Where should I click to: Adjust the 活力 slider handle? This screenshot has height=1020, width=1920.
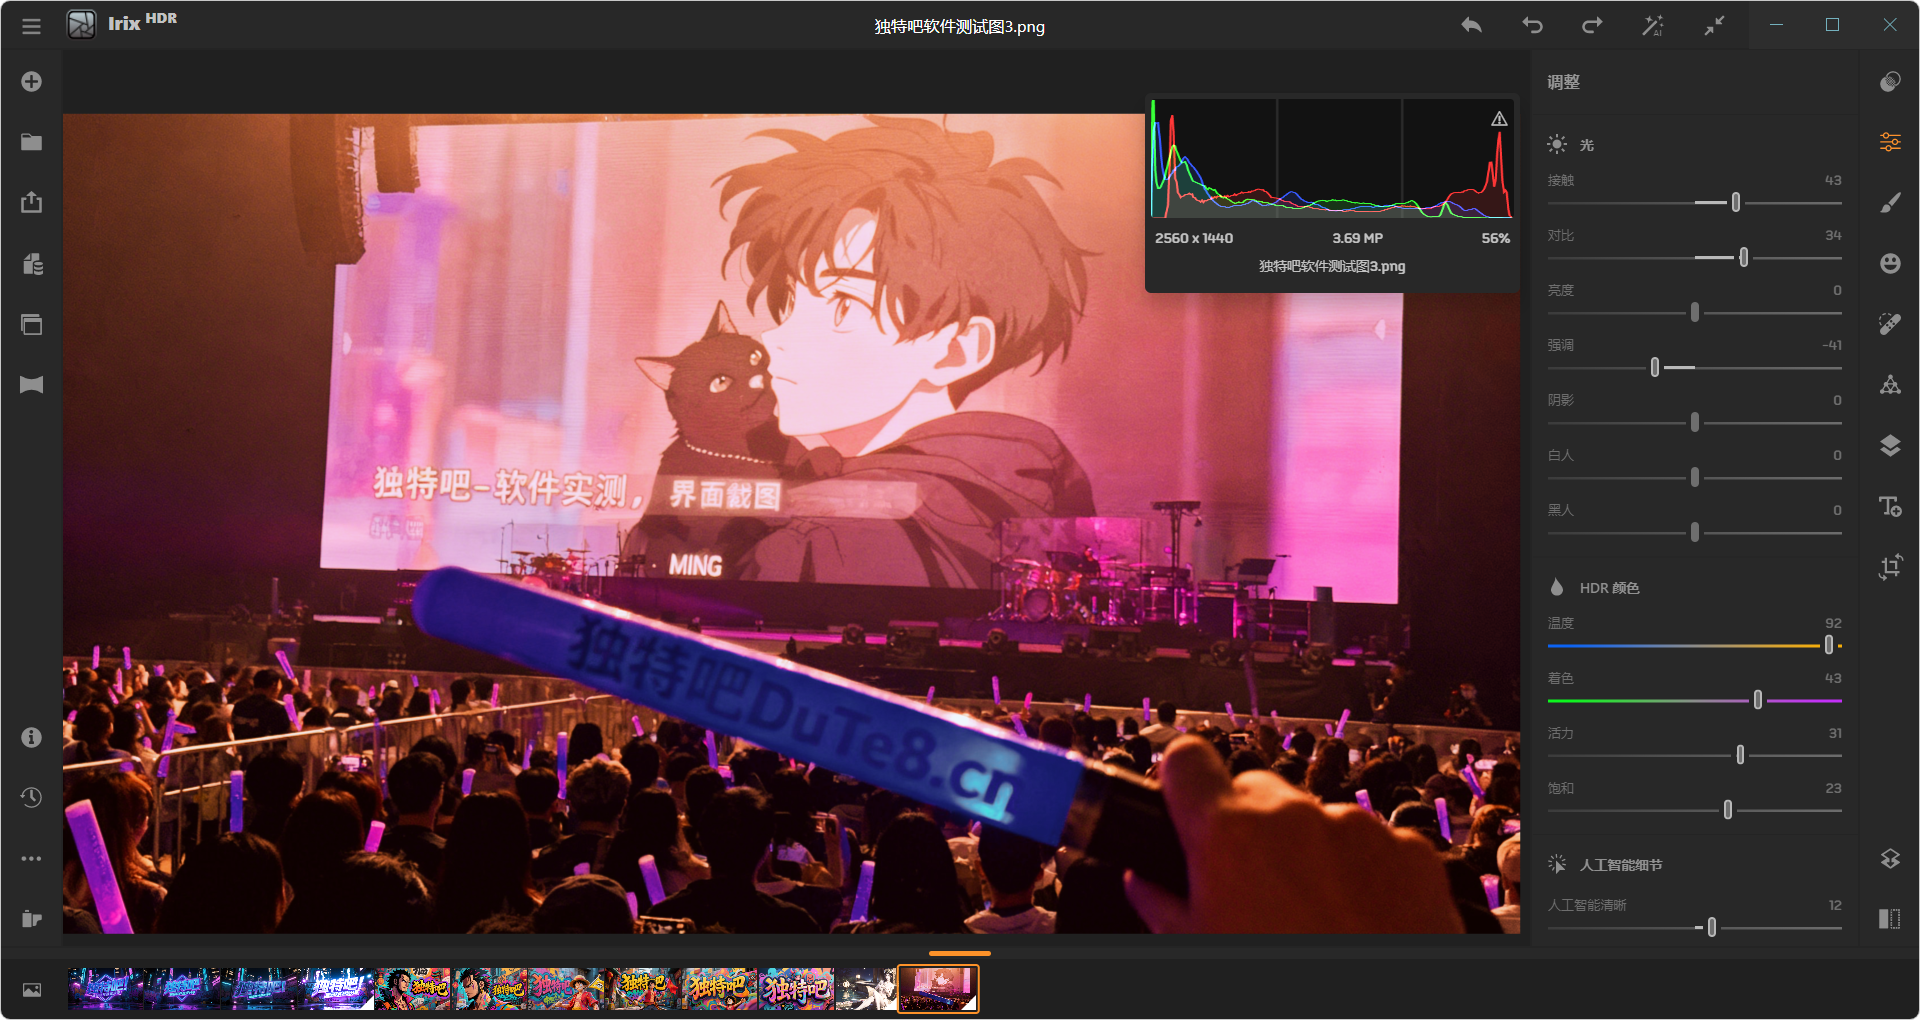1740,755
